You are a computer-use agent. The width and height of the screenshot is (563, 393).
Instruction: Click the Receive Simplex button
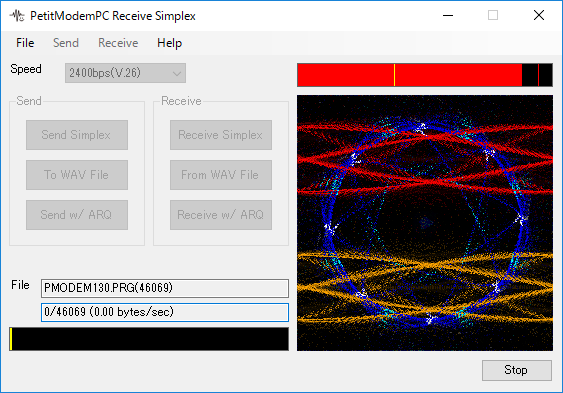[221, 135]
